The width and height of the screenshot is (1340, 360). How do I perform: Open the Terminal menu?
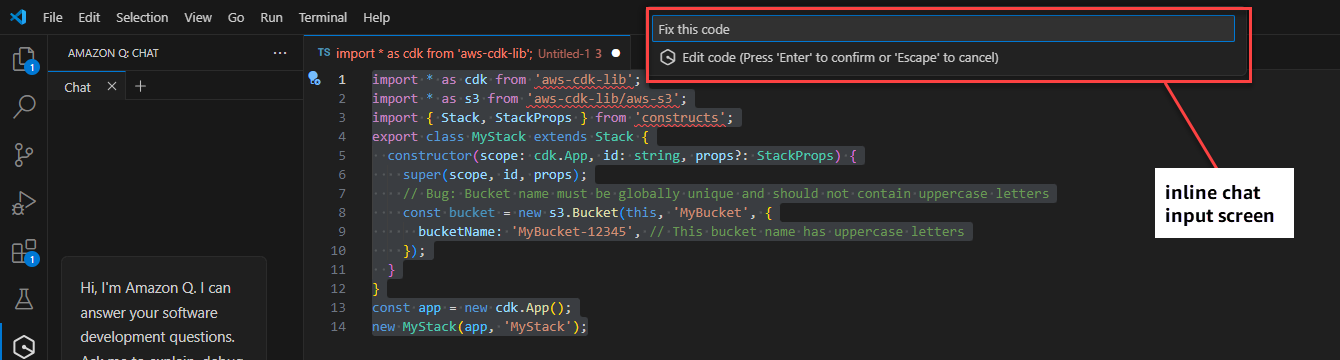(323, 18)
